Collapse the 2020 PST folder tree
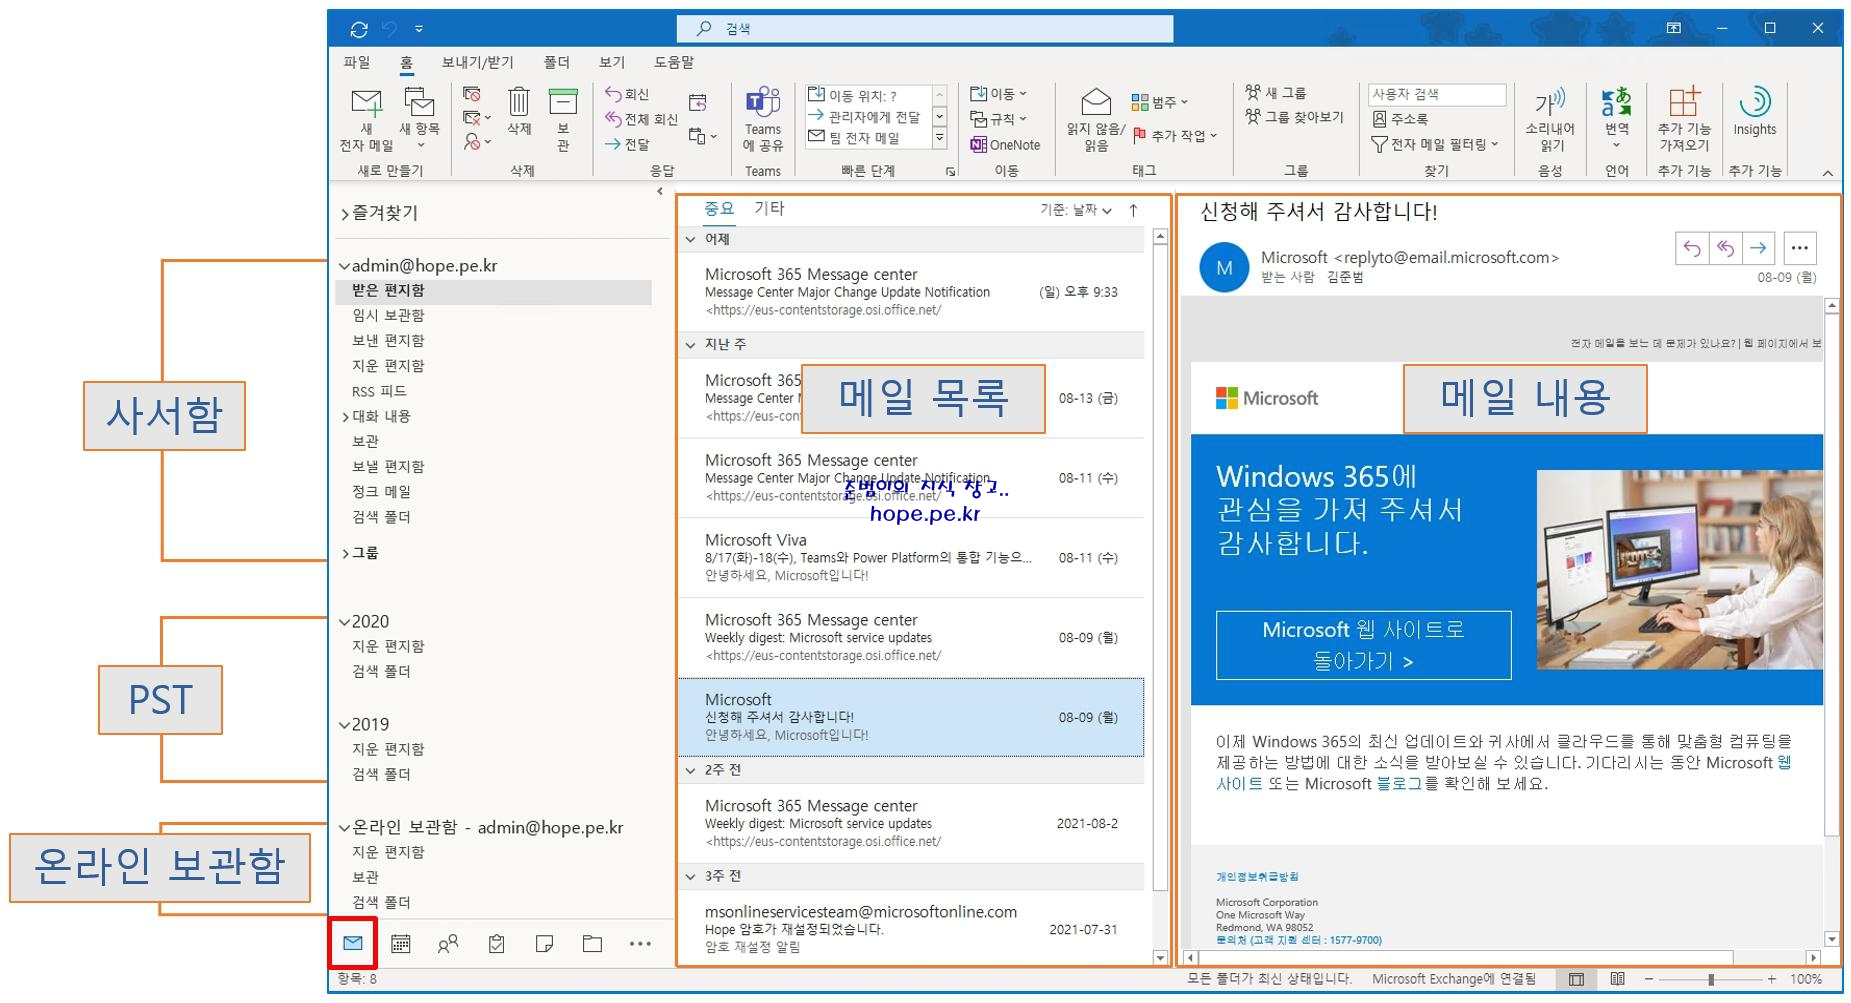The image size is (1851, 1003). (x=344, y=622)
